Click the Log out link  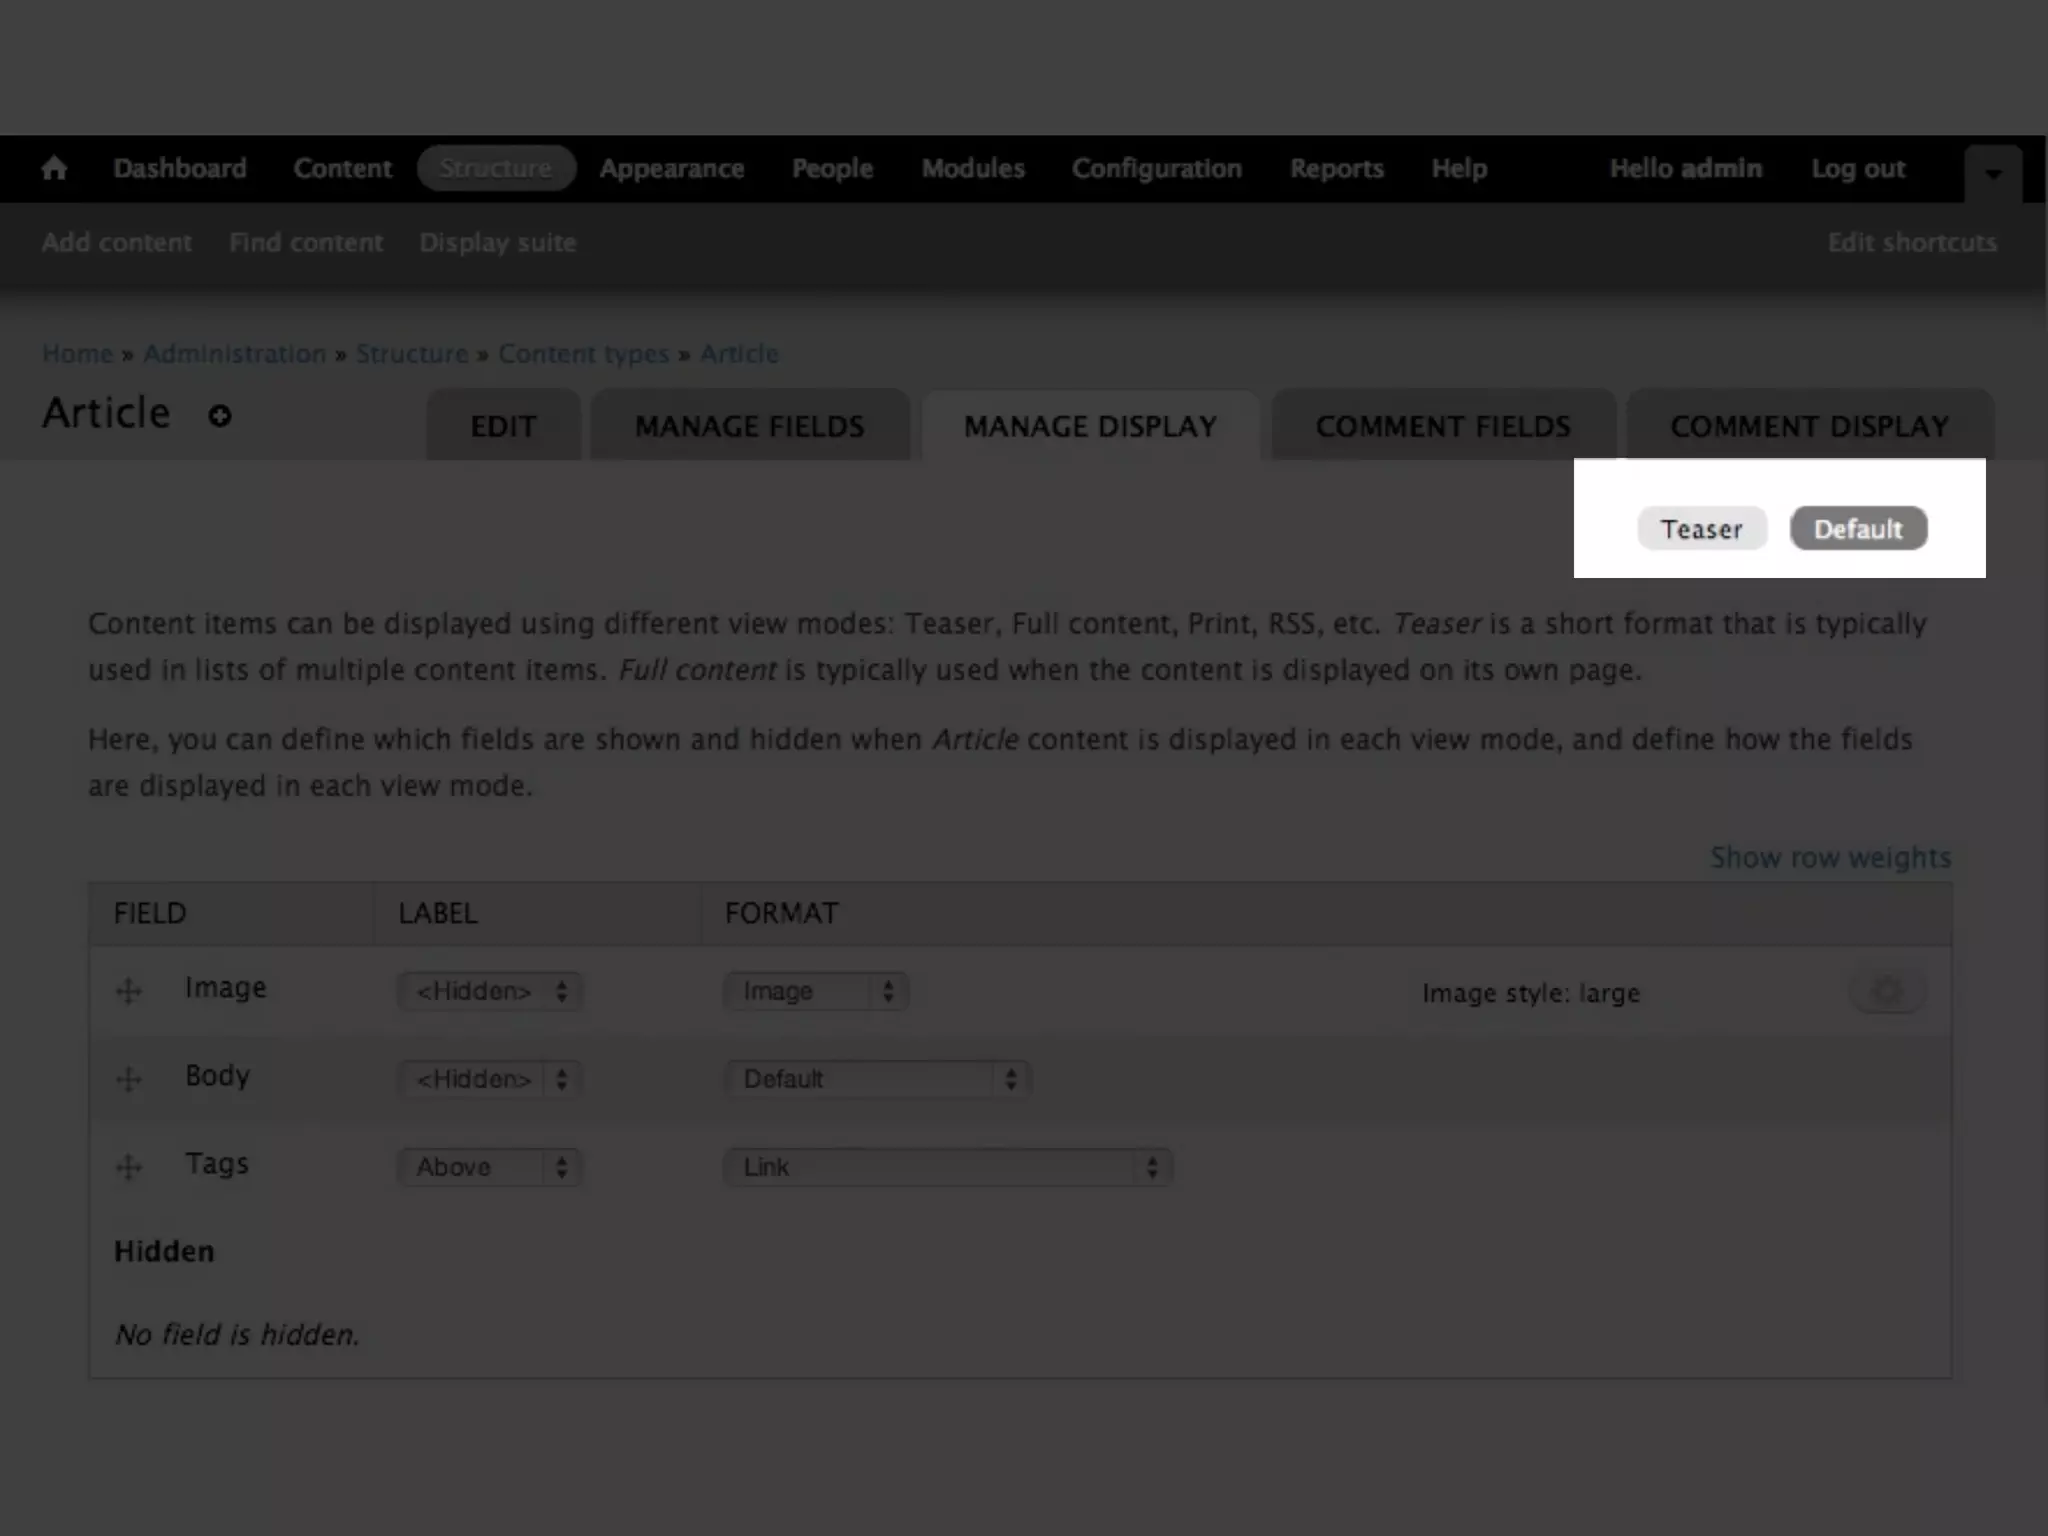click(x=1858, y=168)
